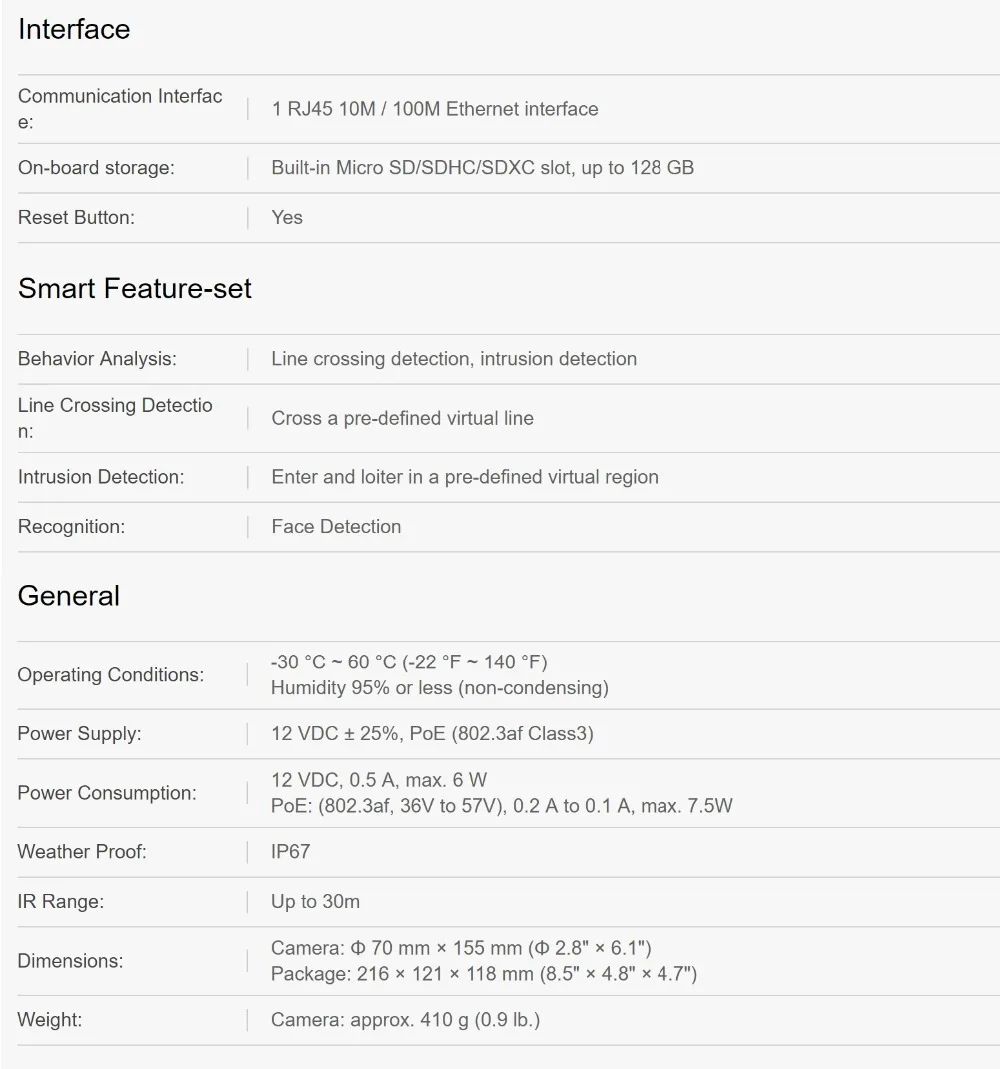Select the IP67 weather proof value
Image resolution: width=1000 pixels, height=1069 pixels.
[x=290, y=852]
